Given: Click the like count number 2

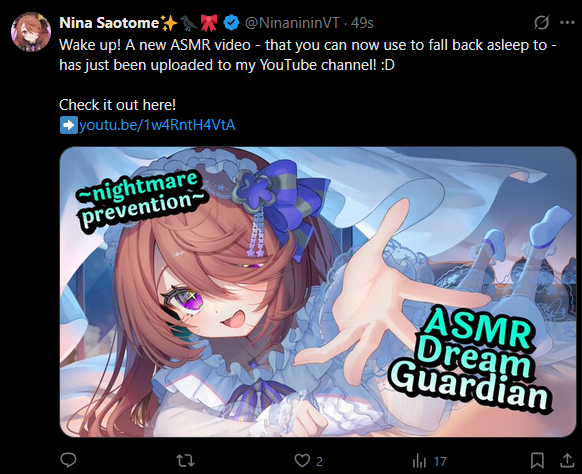Looking at the screenshot, I should (319, 461).
